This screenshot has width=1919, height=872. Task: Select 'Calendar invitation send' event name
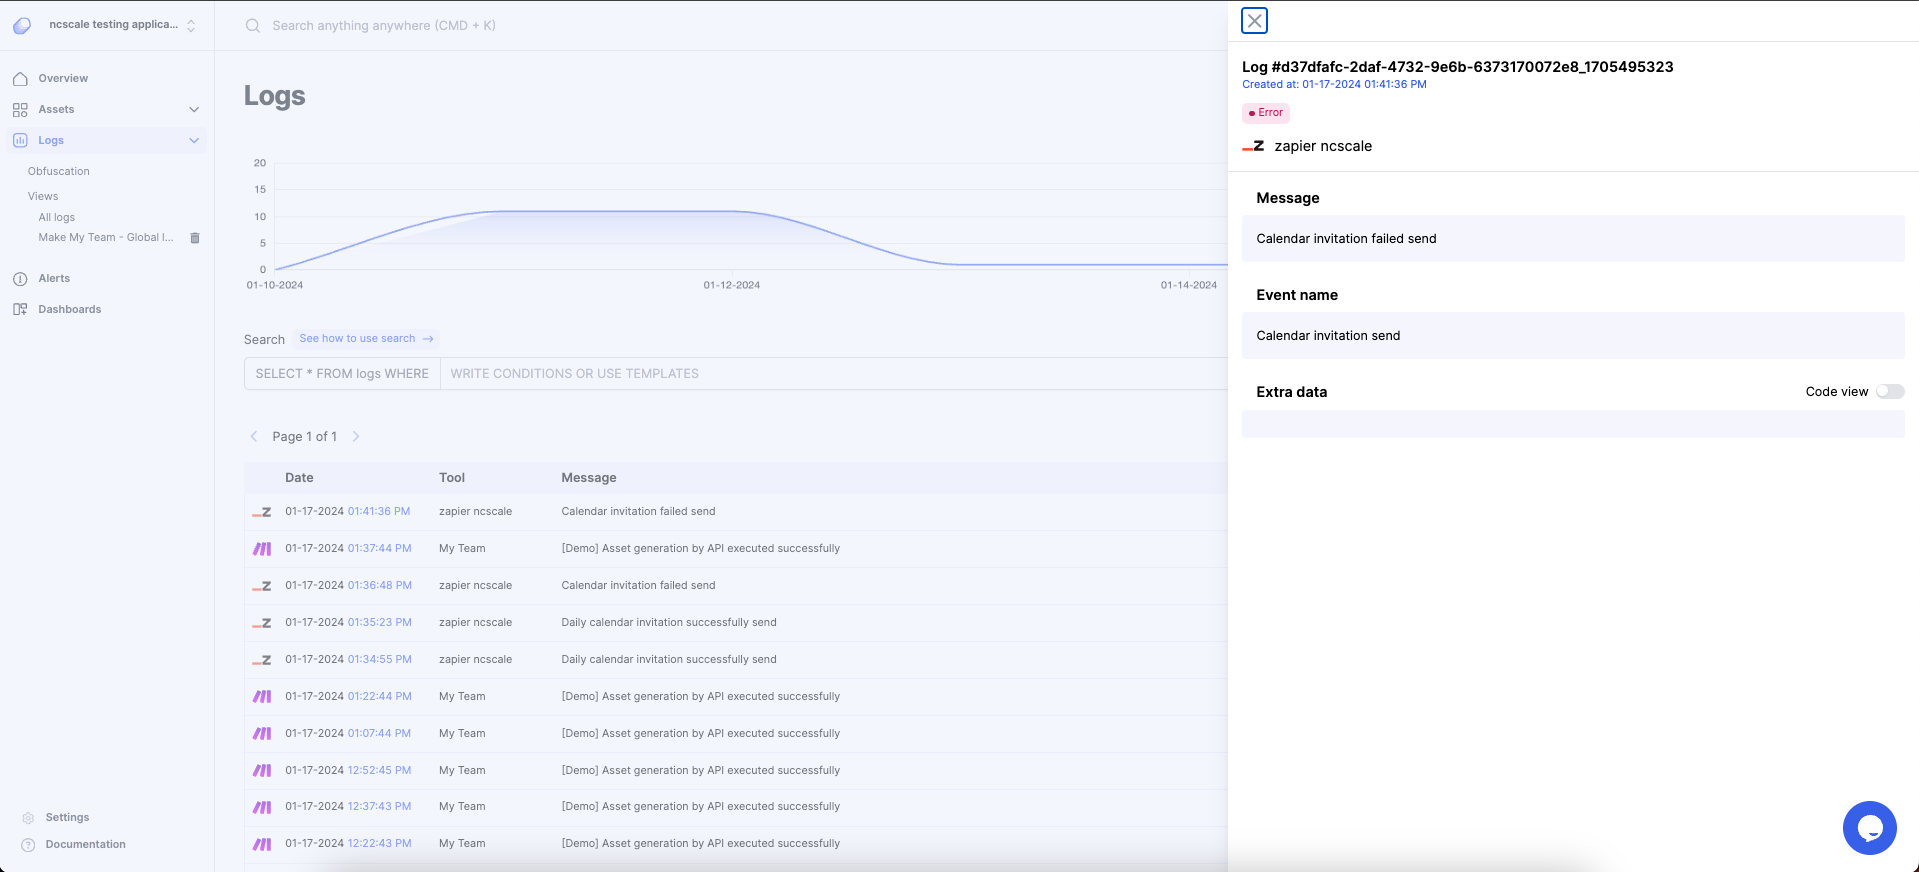pos(1328,336)
